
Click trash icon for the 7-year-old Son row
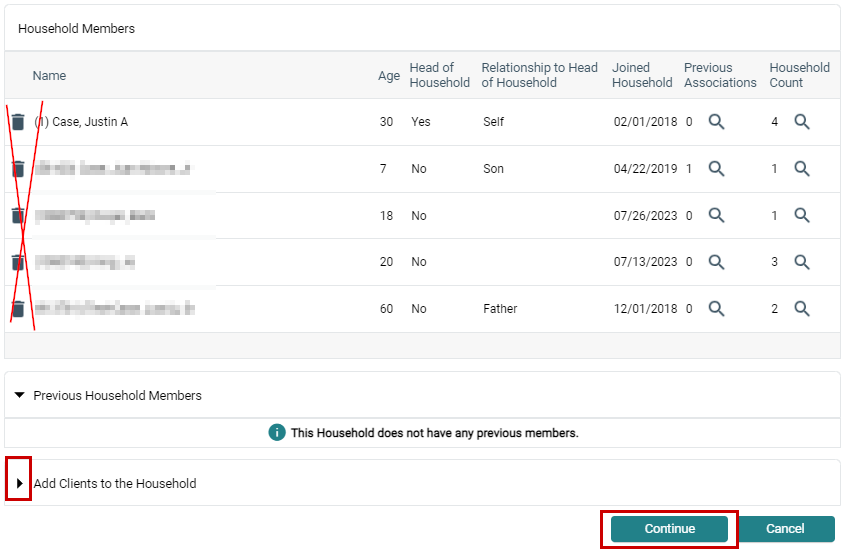[18, 169]
